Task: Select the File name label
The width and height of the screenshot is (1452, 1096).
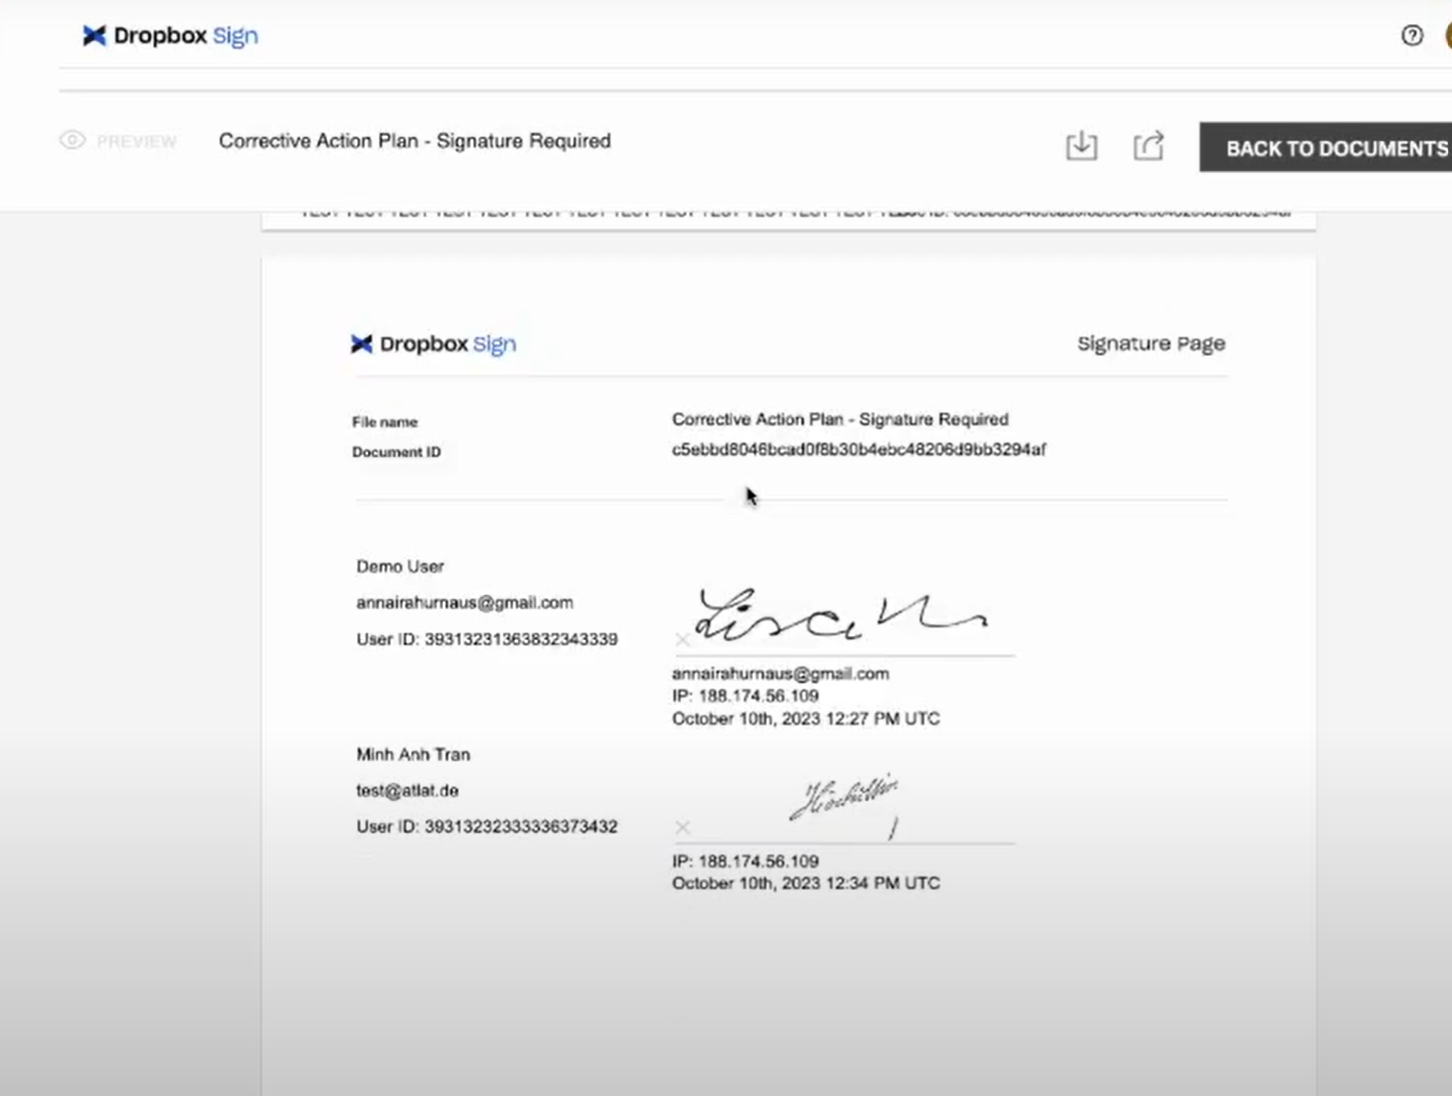Action: (x=385, y=422)
